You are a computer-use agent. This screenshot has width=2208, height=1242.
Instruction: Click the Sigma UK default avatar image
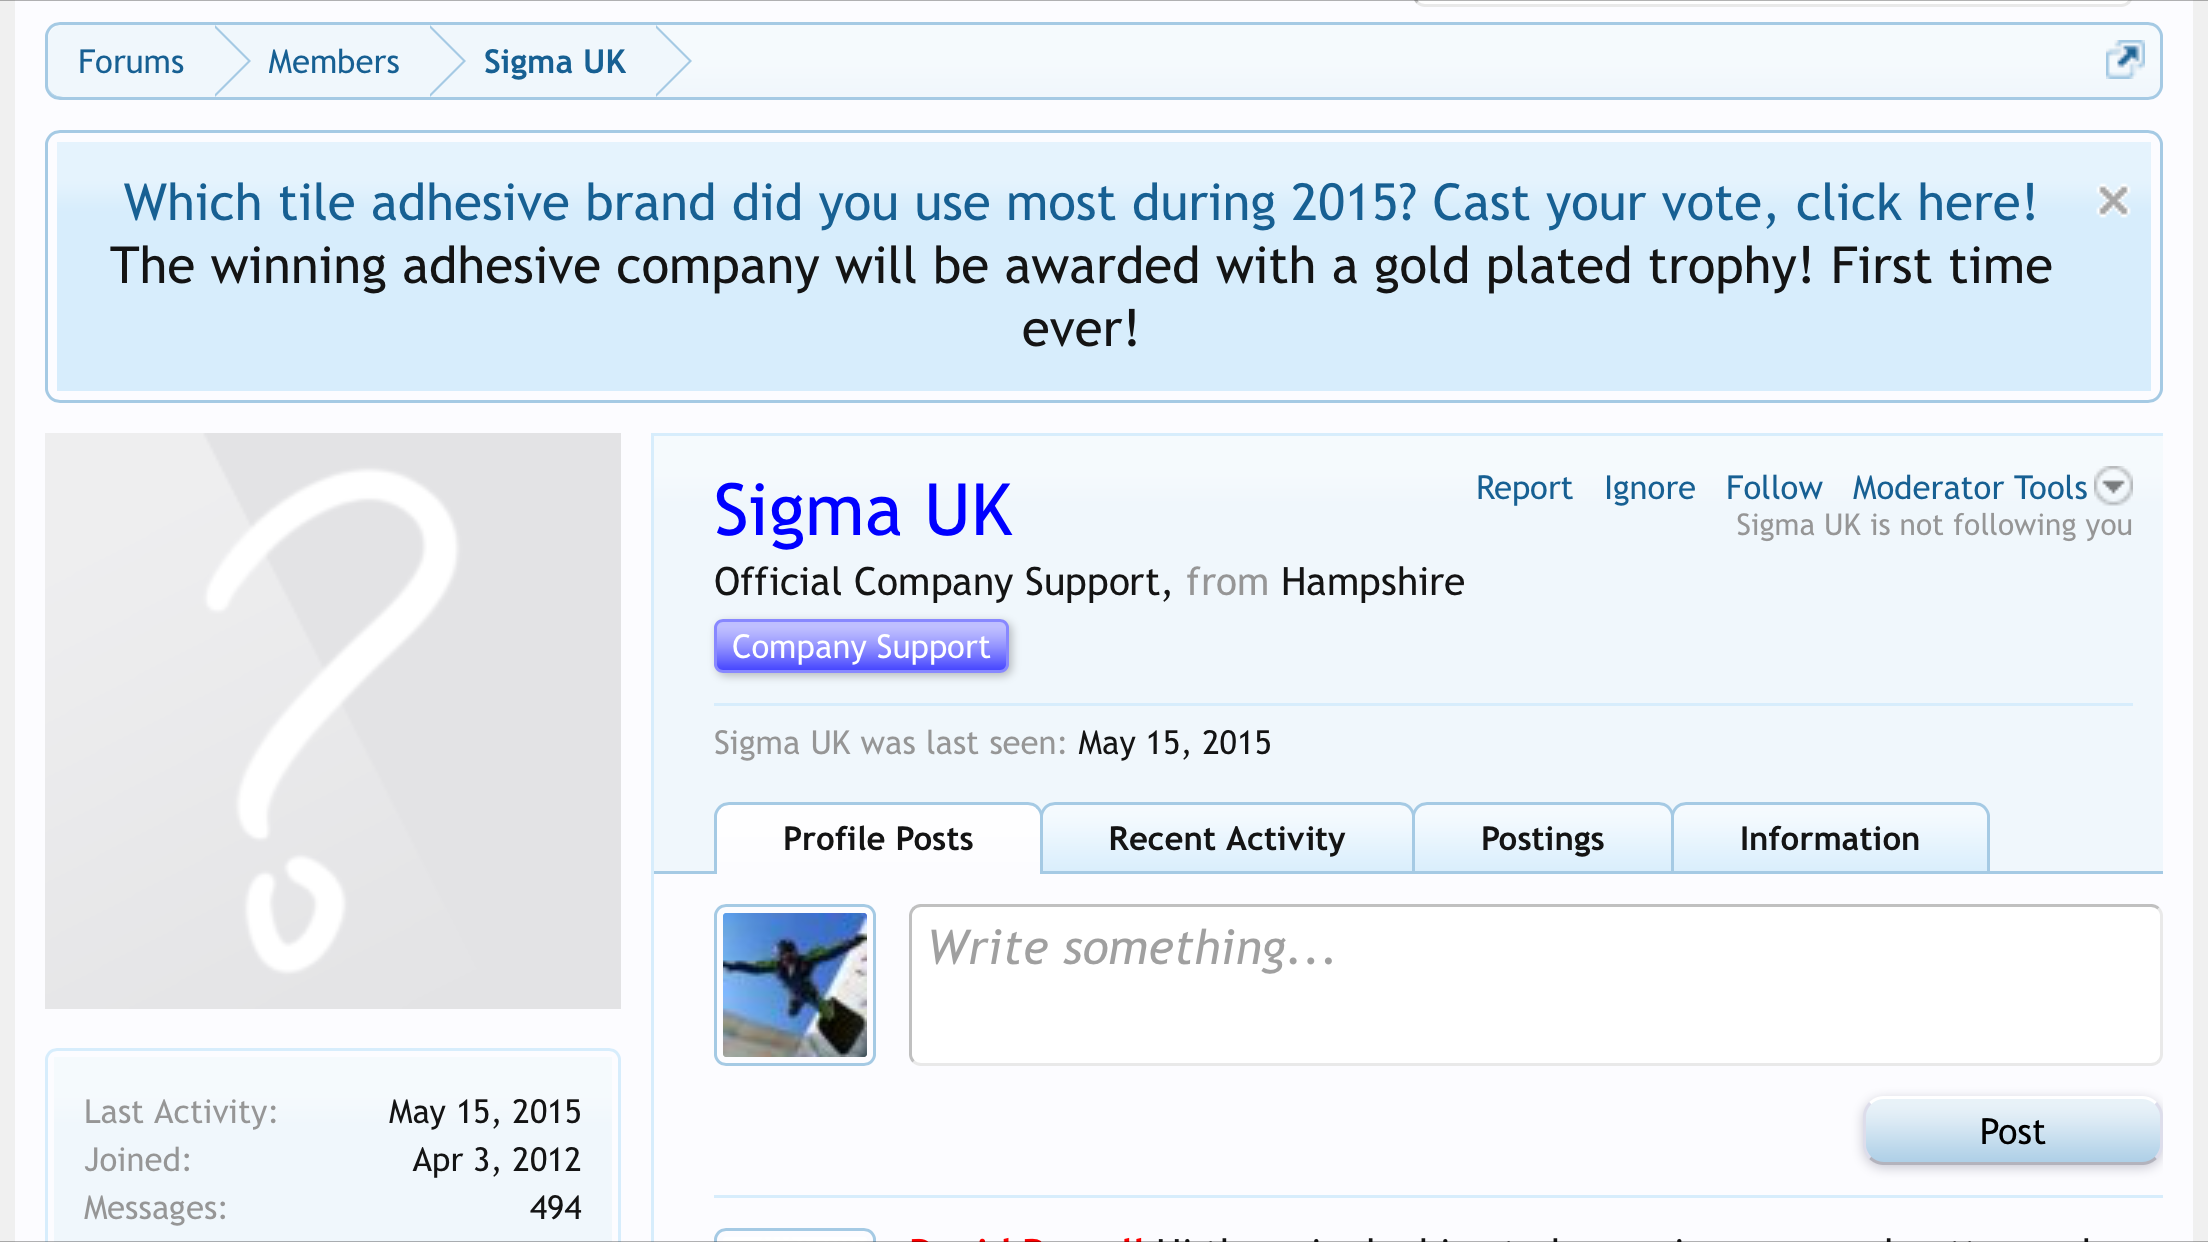coord(333,721)
